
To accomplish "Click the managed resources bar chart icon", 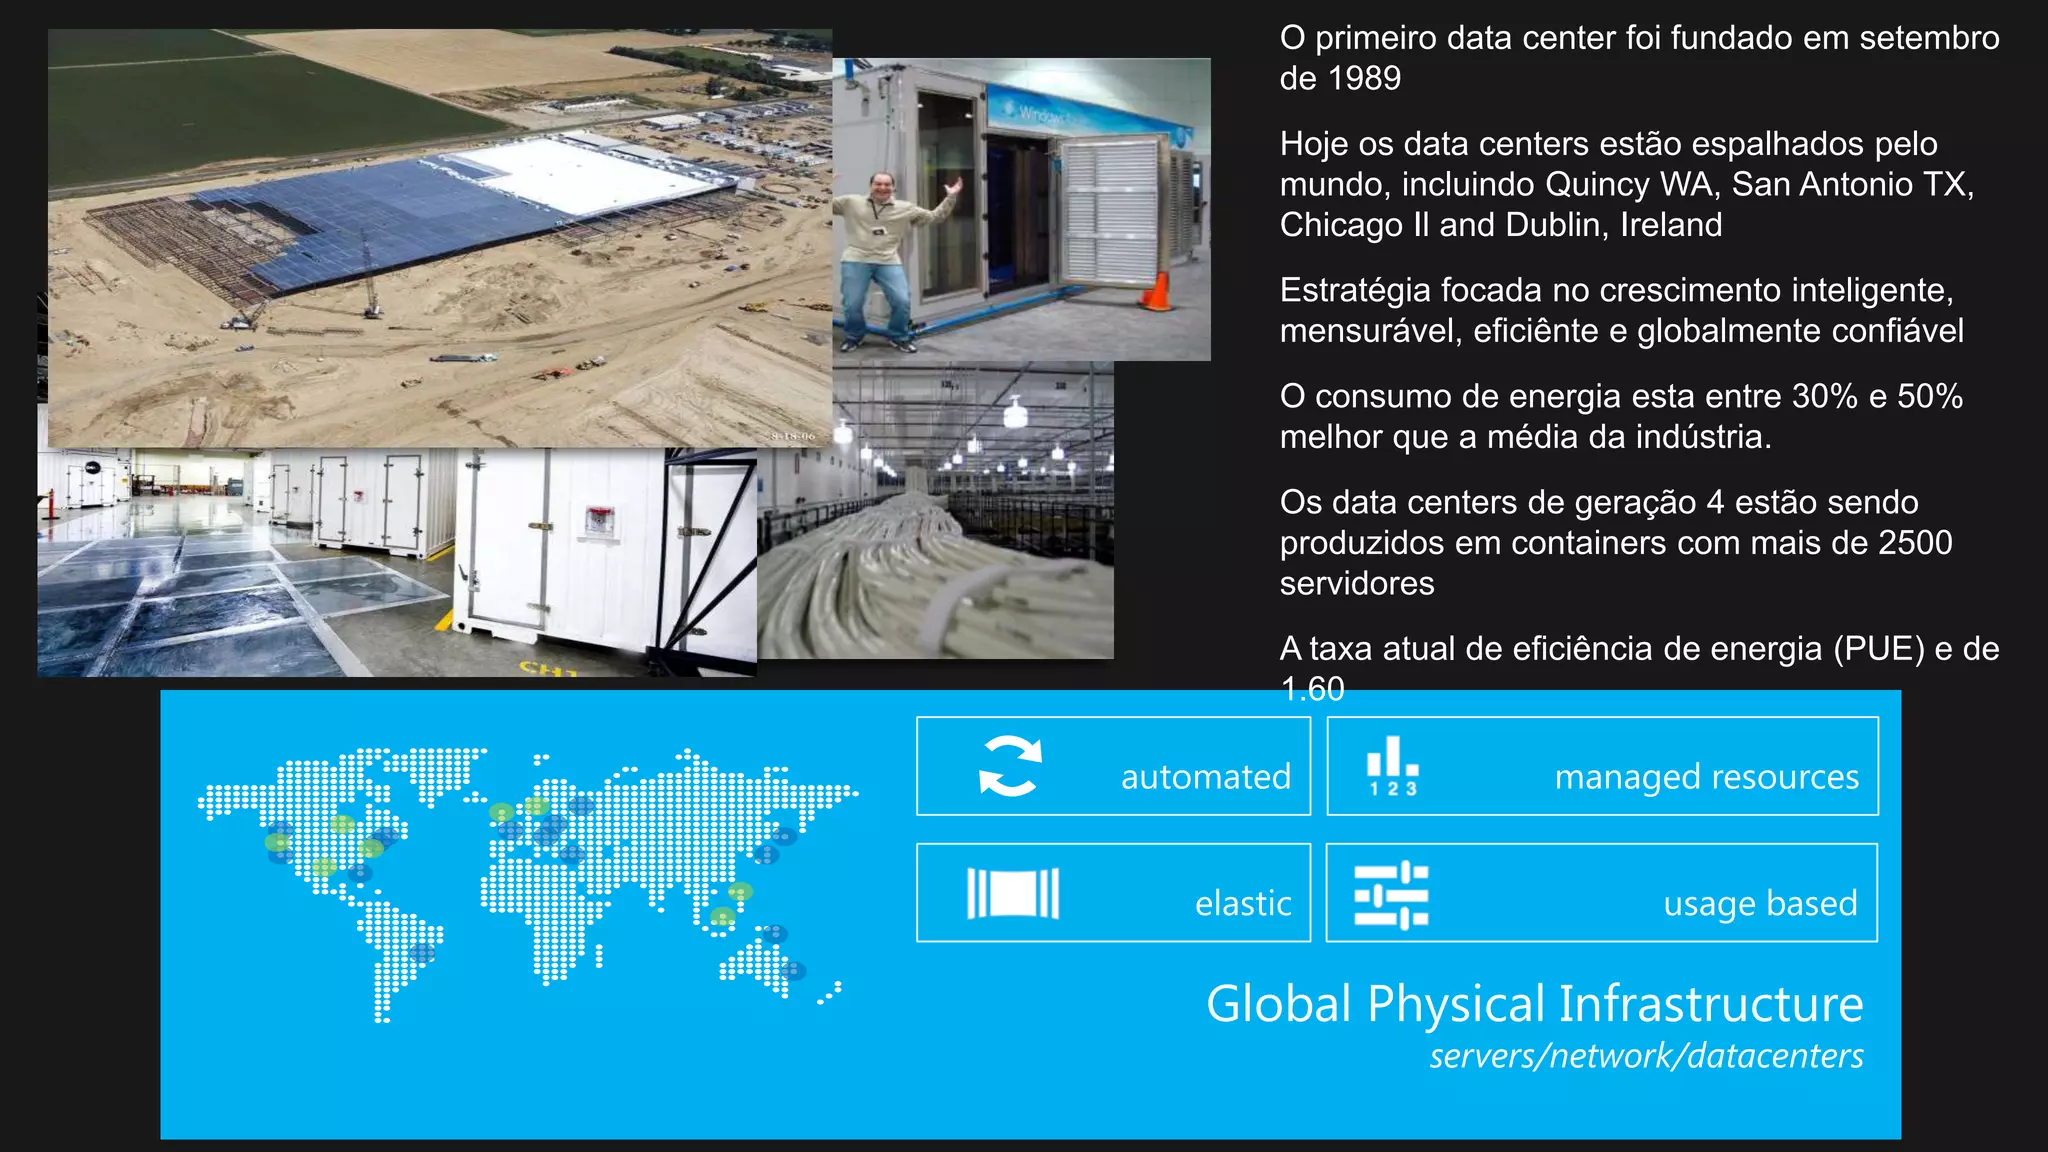I will pos(1393,766).
